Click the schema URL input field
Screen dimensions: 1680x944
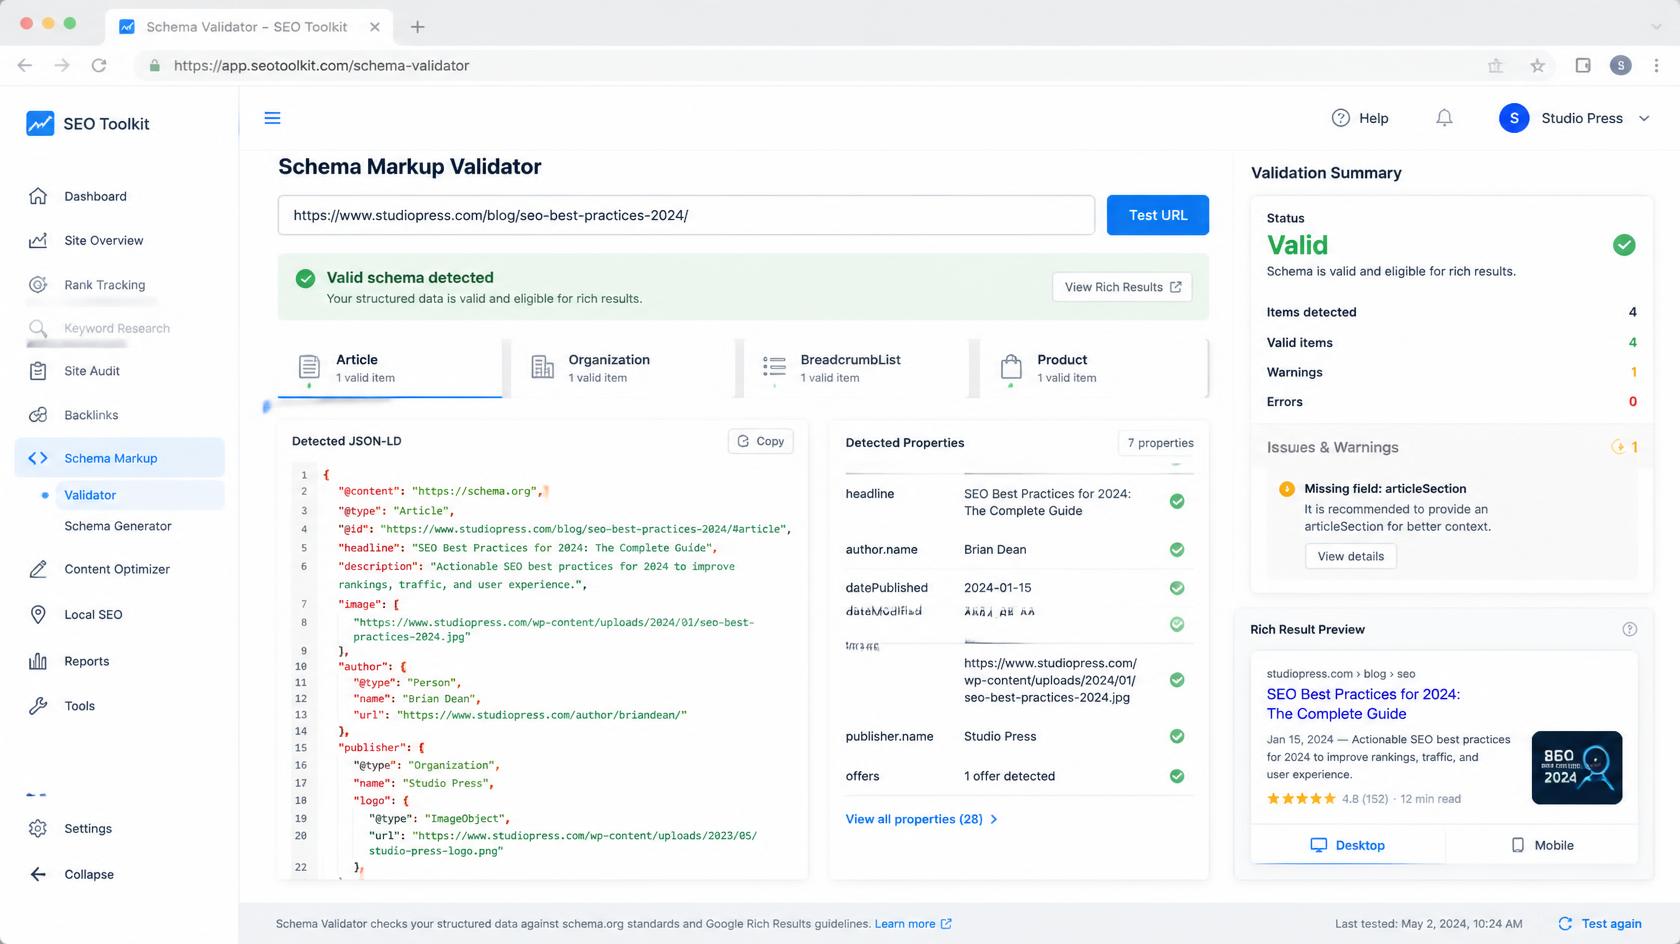click(686, 215)
